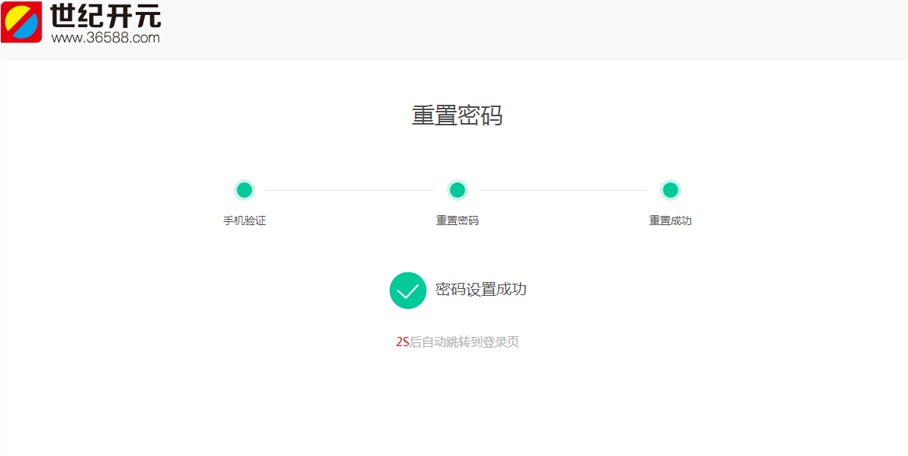The image size is (908, 456).
Task: Click the 重置成功 step label
Action: [x=670, y=221]
